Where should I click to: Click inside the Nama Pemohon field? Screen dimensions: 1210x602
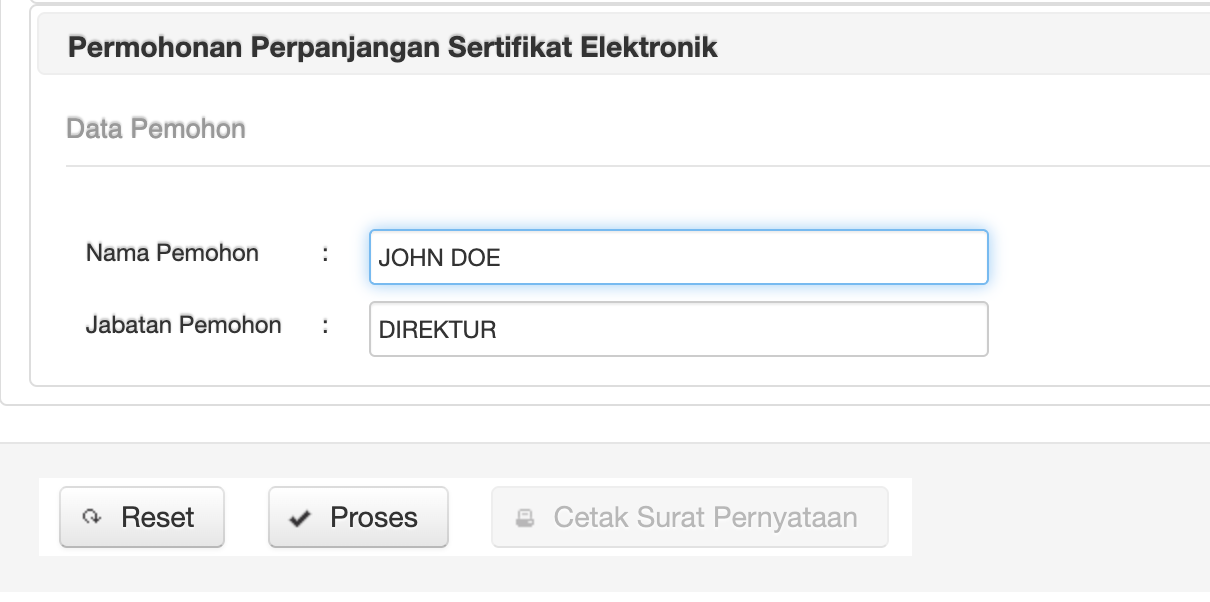pyautogui.click(x=678, y=257)
